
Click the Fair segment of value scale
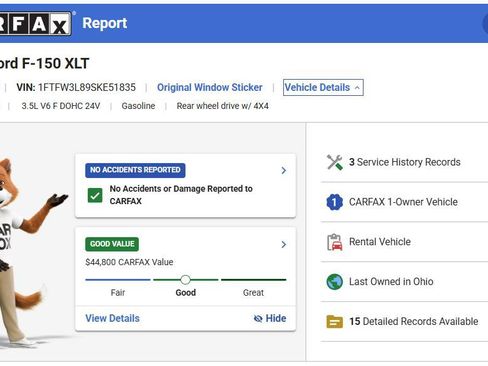(x=118, y=280)
